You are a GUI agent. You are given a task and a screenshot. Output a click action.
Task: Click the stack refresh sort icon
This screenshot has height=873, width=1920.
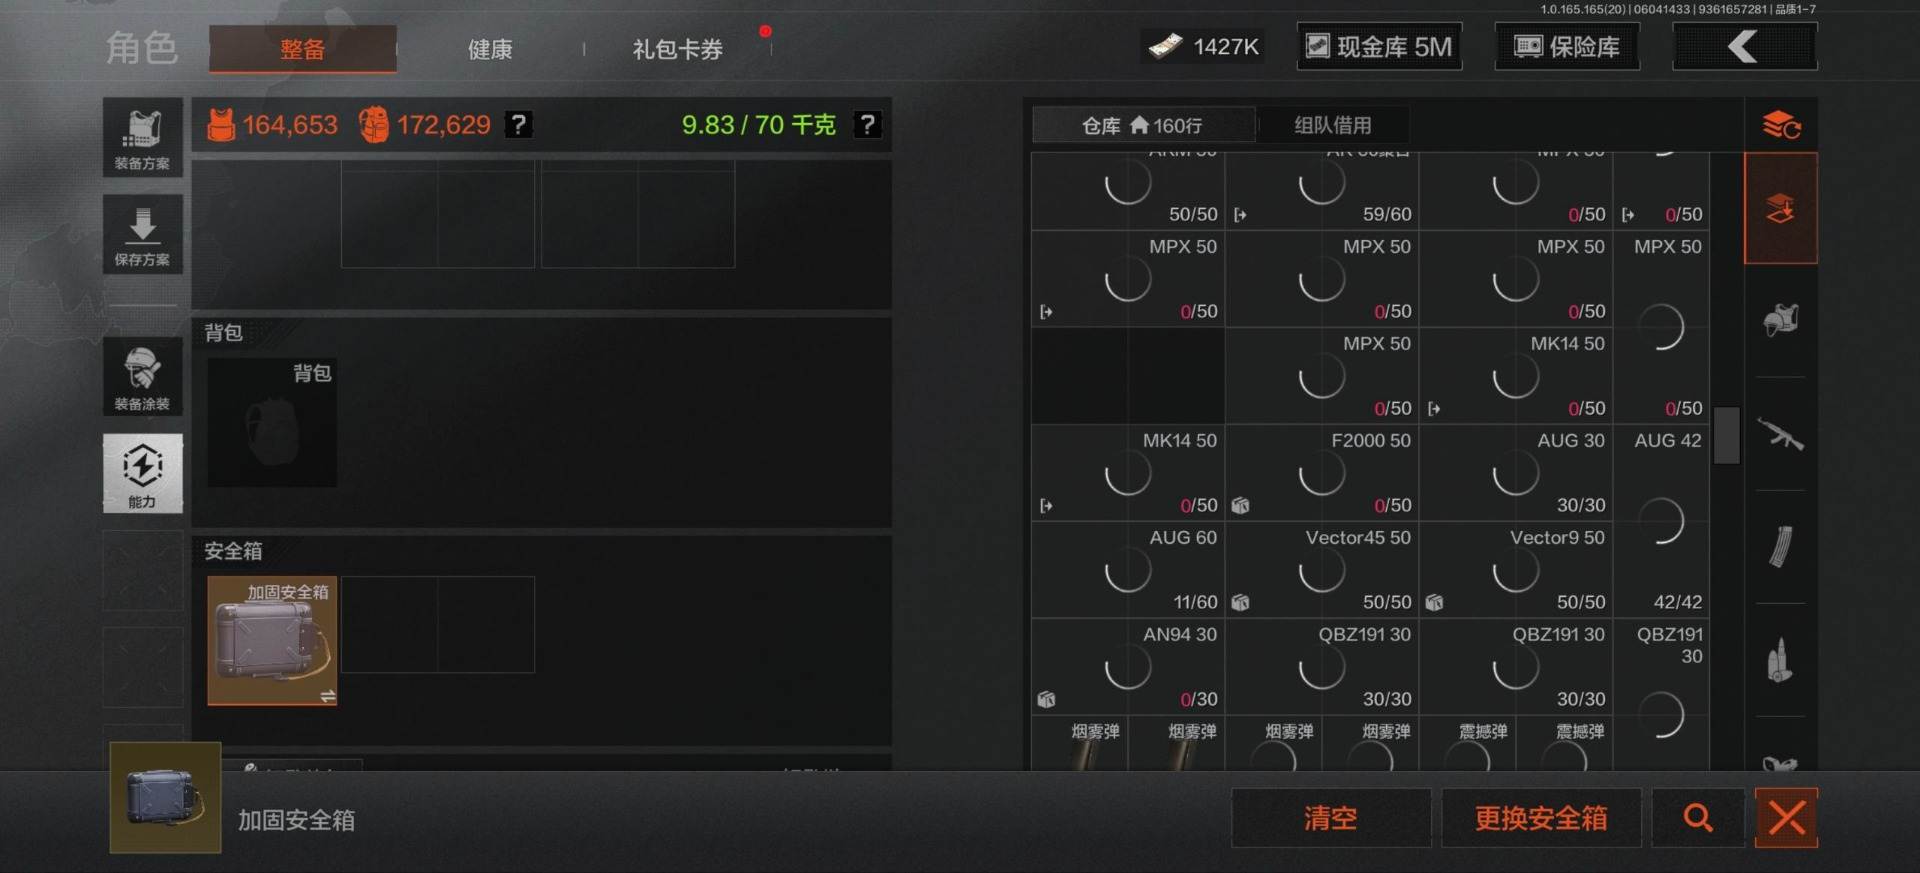[1781, 125]
